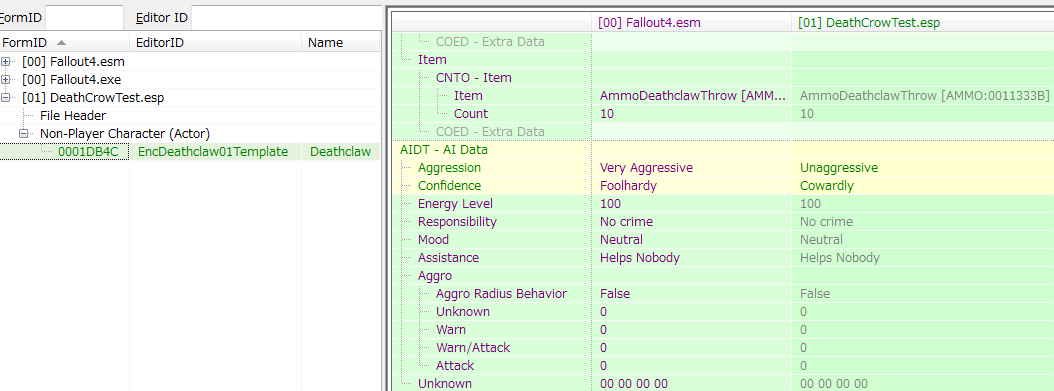Select the Warn/Attack row label
Screen dimensions: 1054x391
pos(473,348)
